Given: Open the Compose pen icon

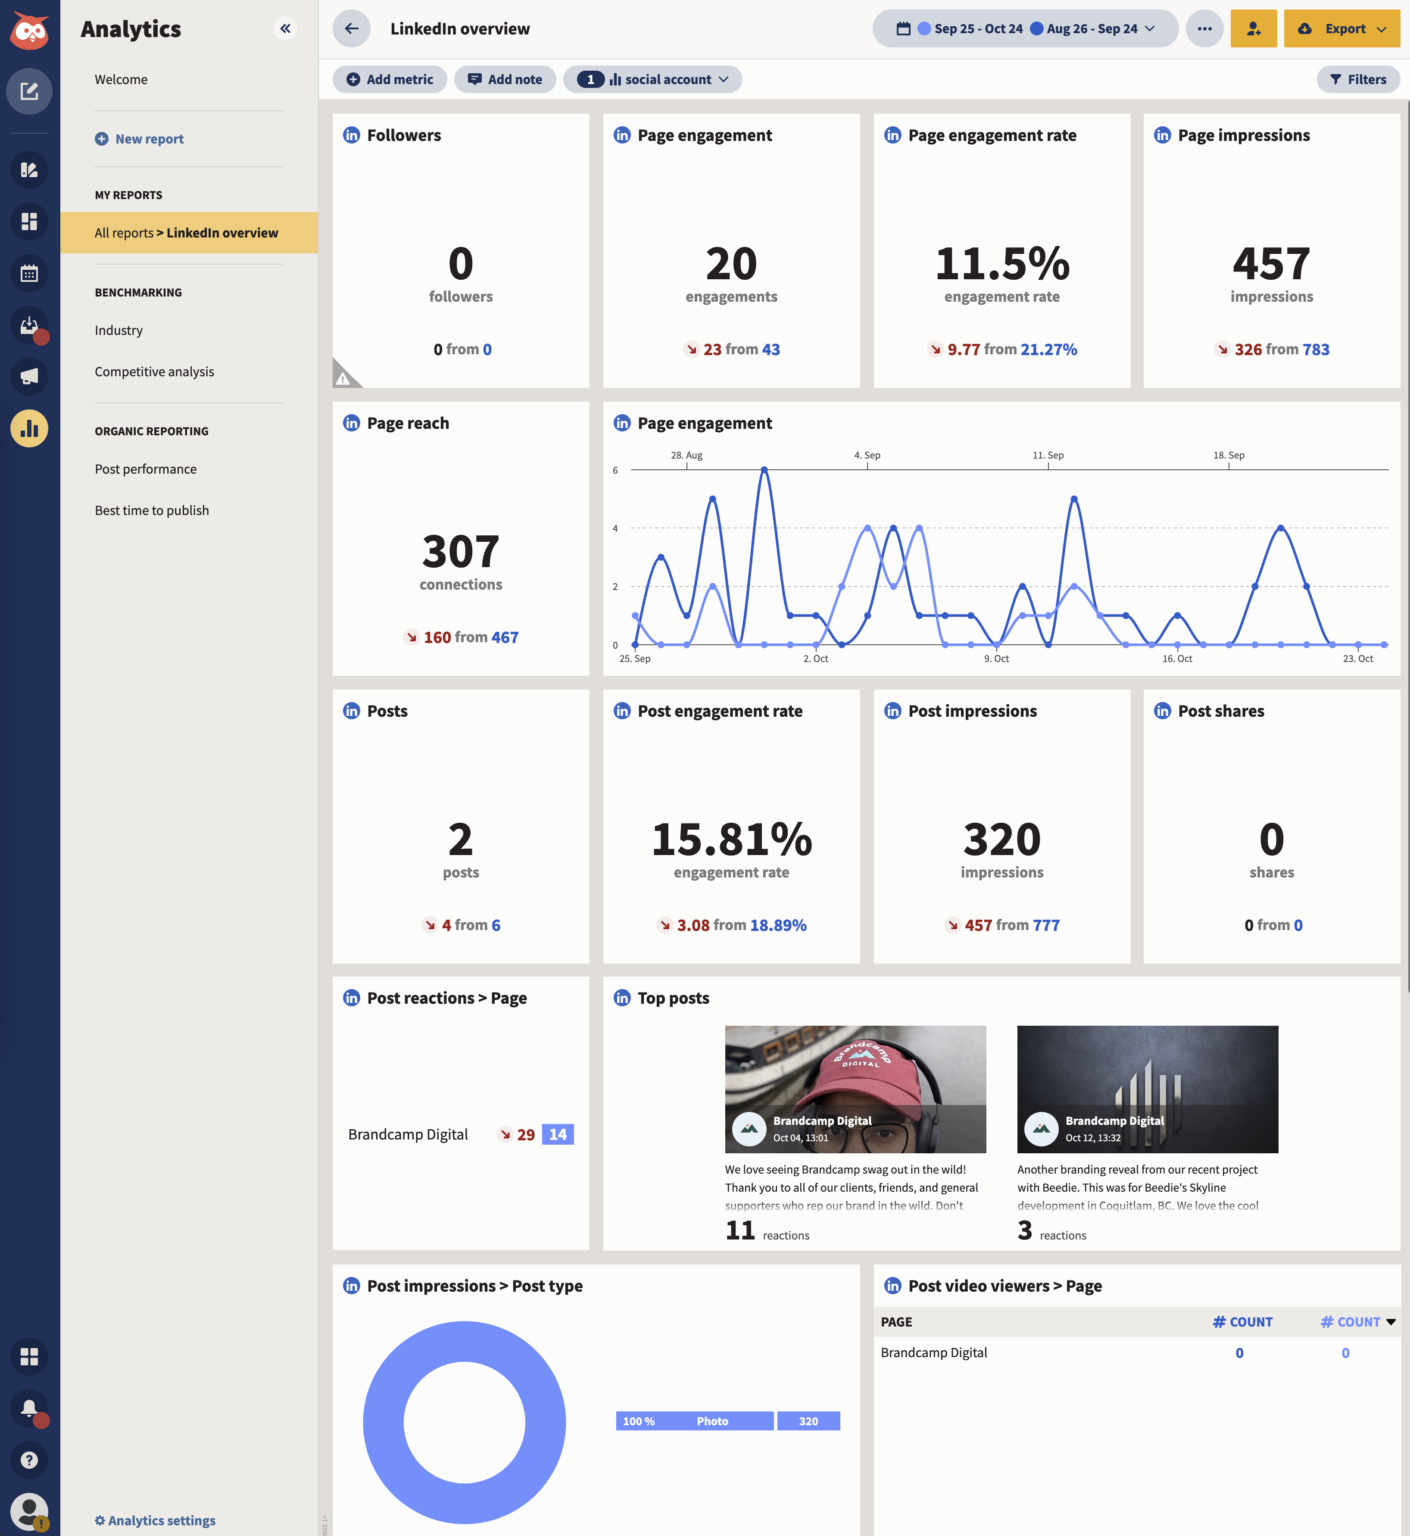Looking at the screenshot, I should pos(30,91).
